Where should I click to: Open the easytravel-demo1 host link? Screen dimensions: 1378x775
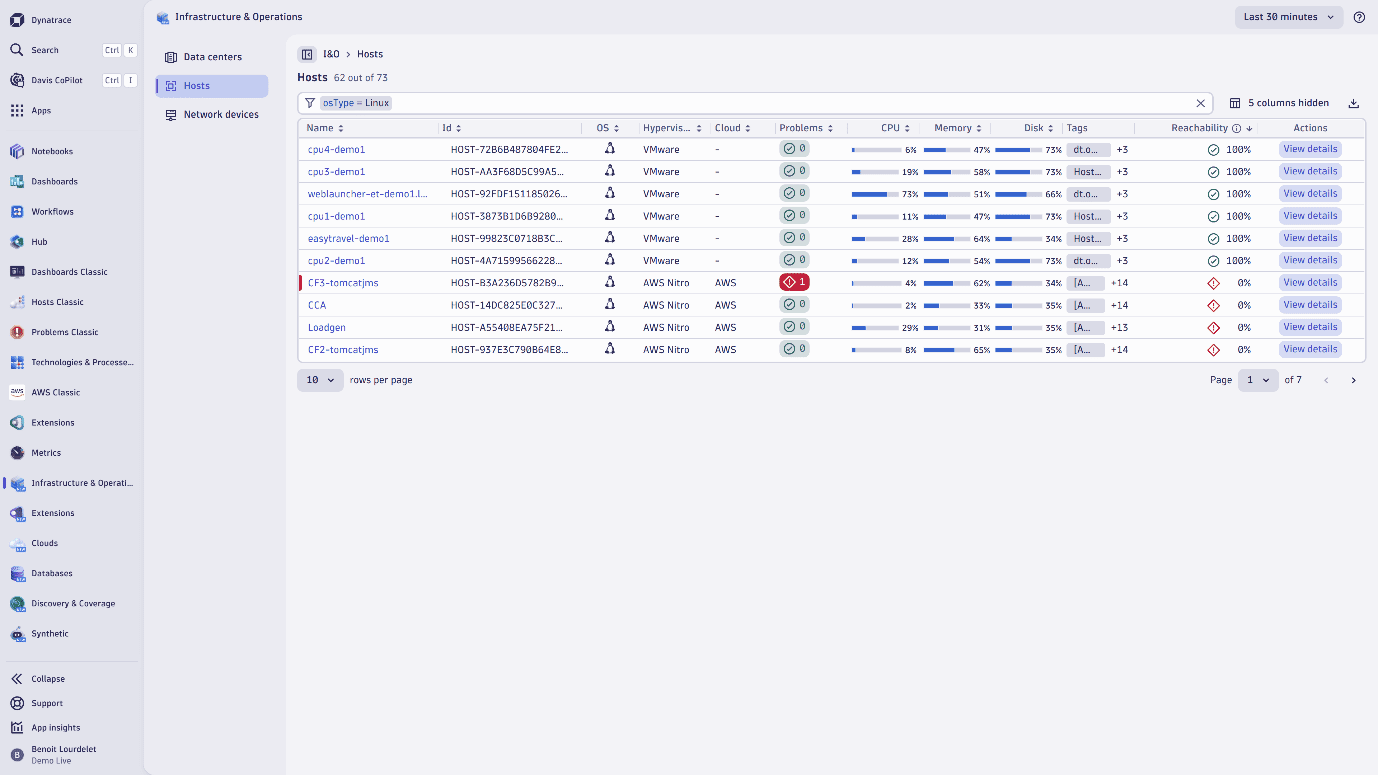(x=348, y=239)
